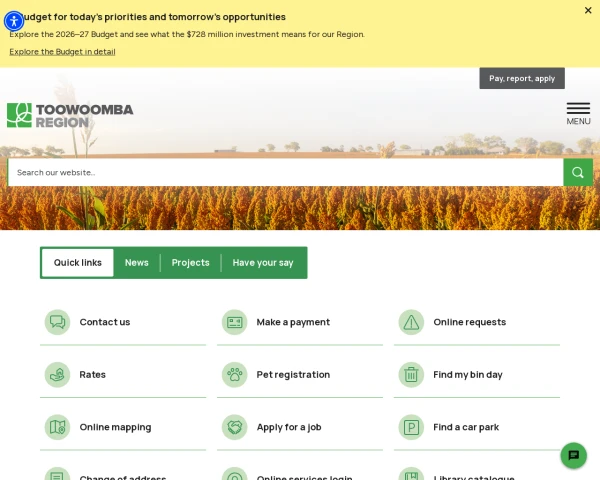
Task: Open the Find a car park link
Action: pyautogui.click(x=466, y=427)
